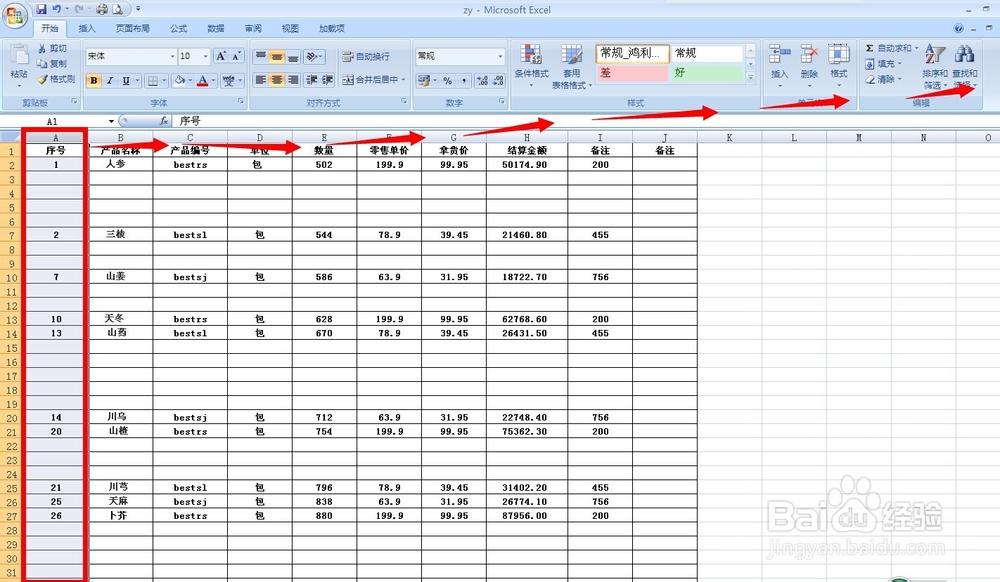Select column K header

tap(729, 137)
